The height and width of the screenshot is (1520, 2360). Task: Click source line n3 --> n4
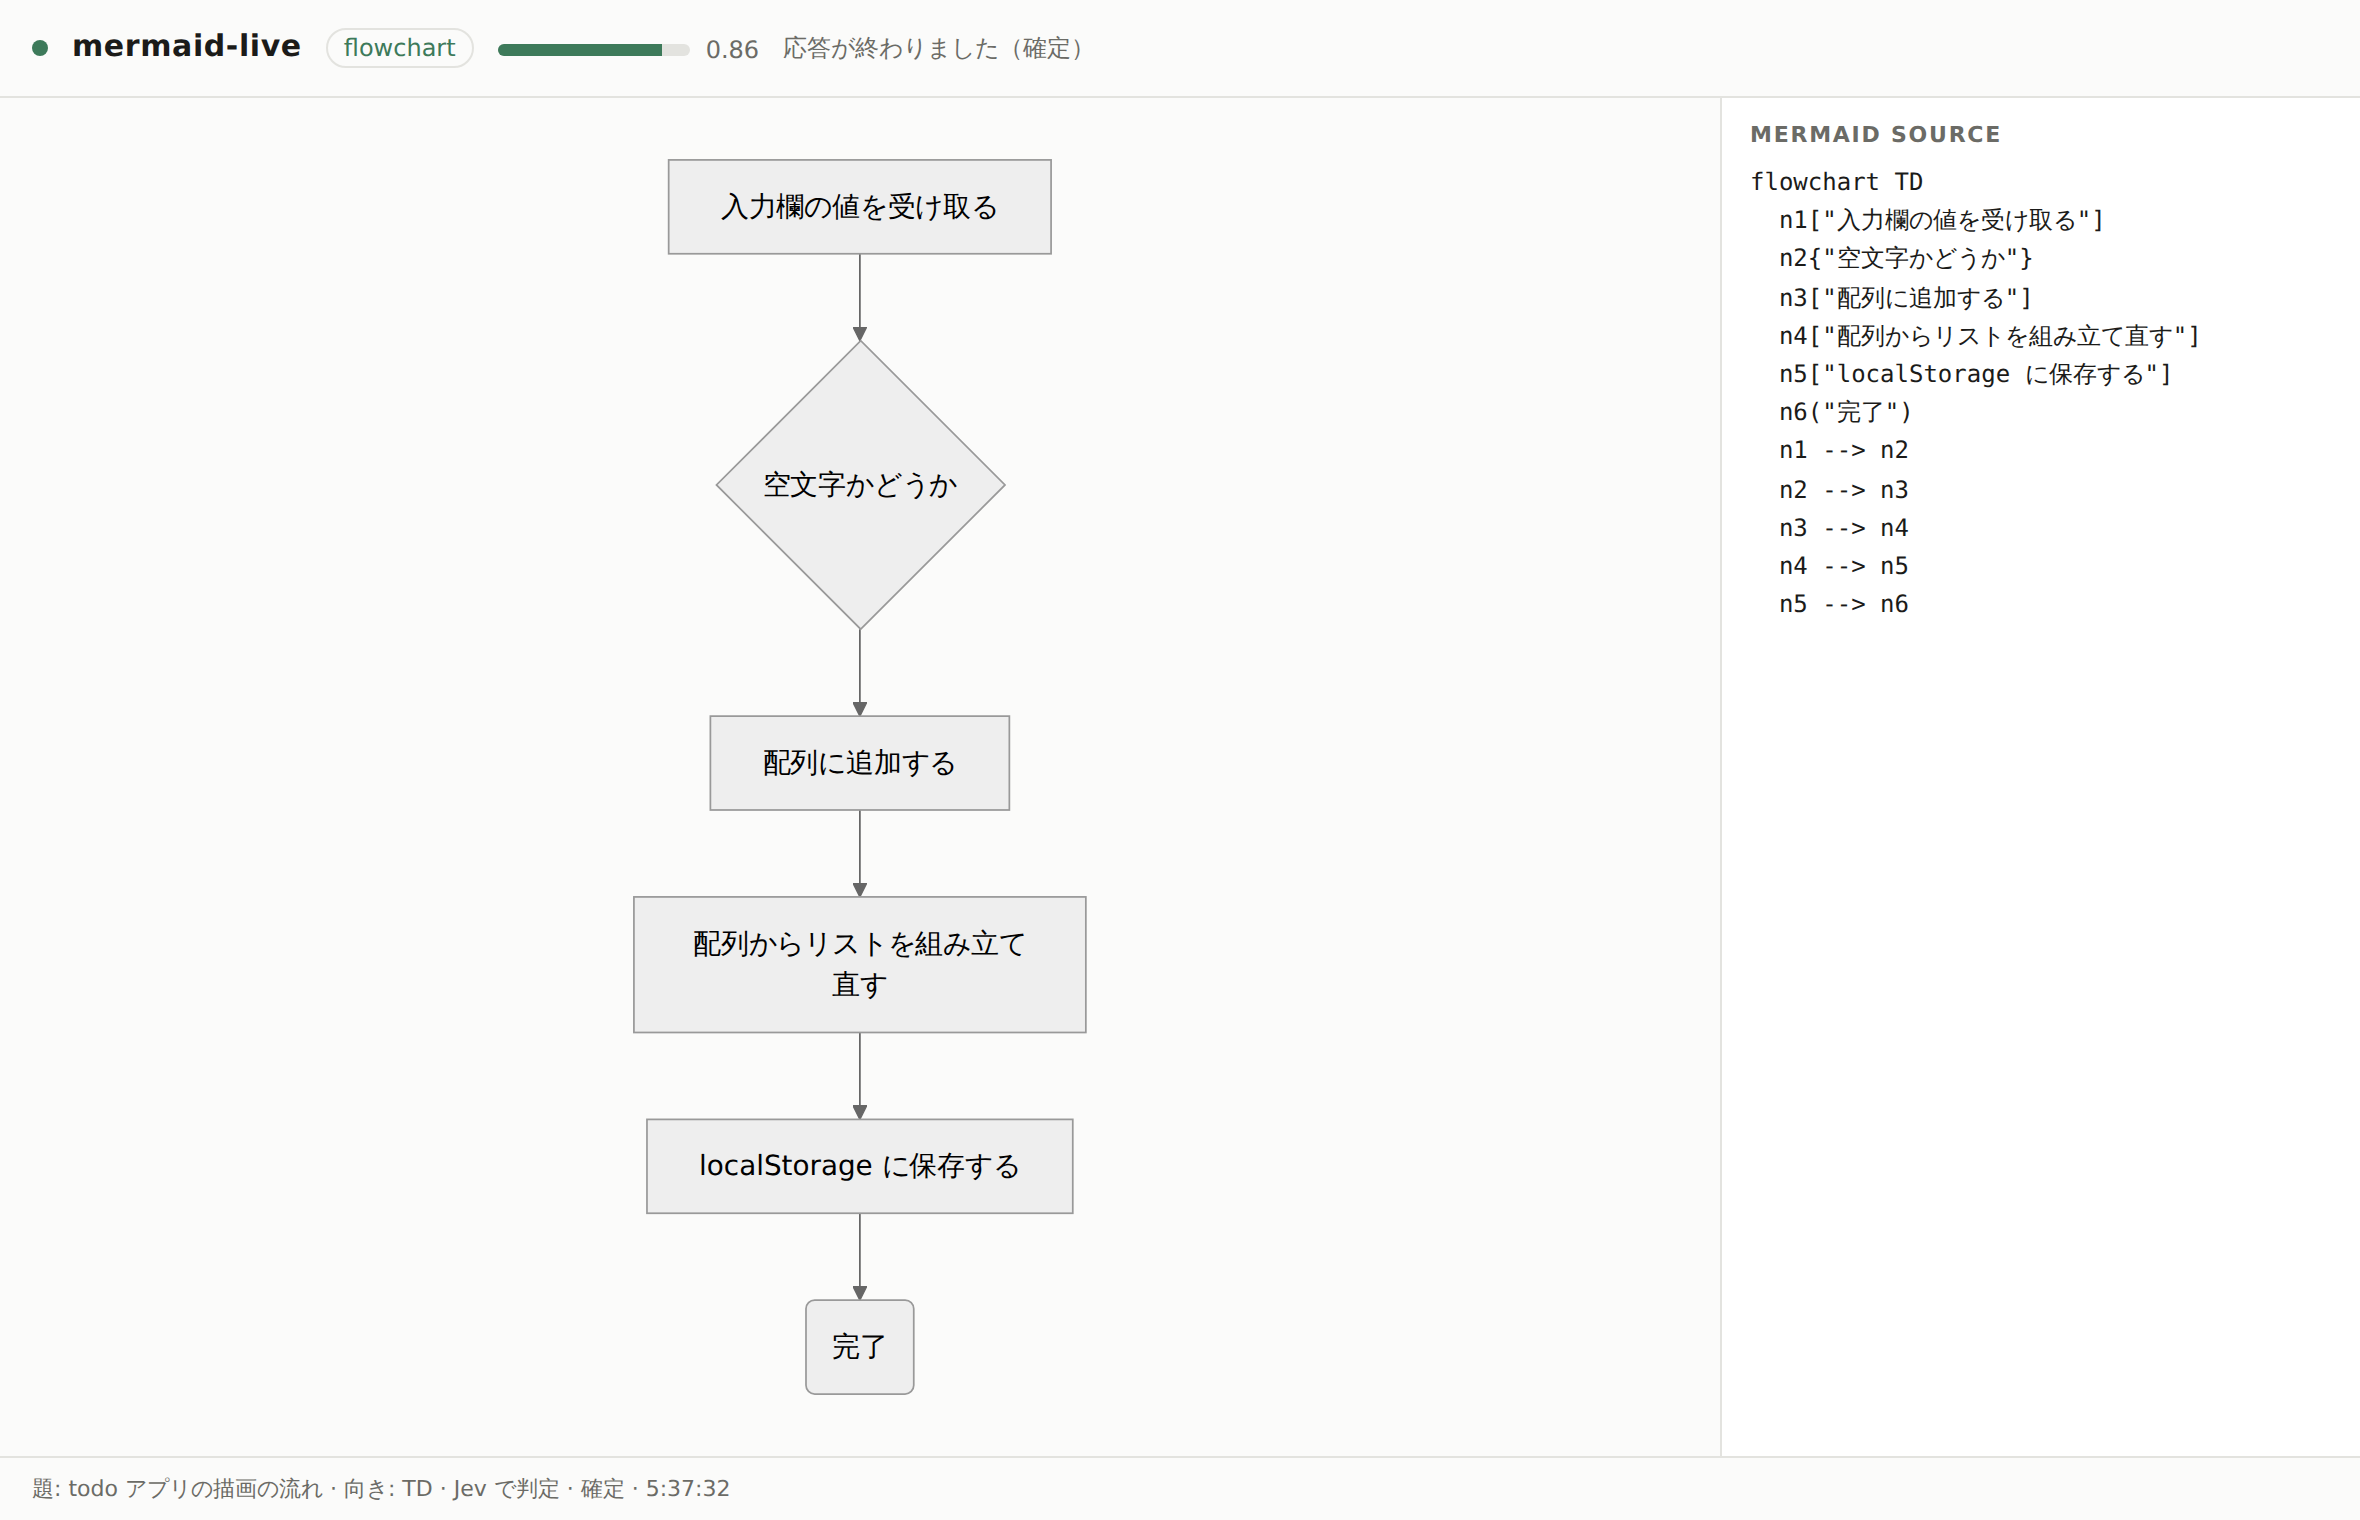(1843, 528)
